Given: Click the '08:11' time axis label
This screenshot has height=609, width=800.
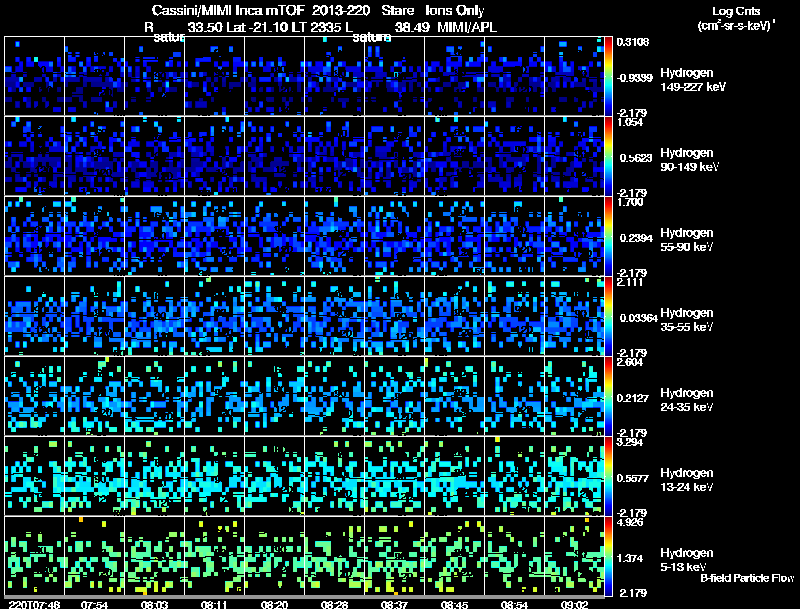Looking at the screenshot, I should point(214,604).
